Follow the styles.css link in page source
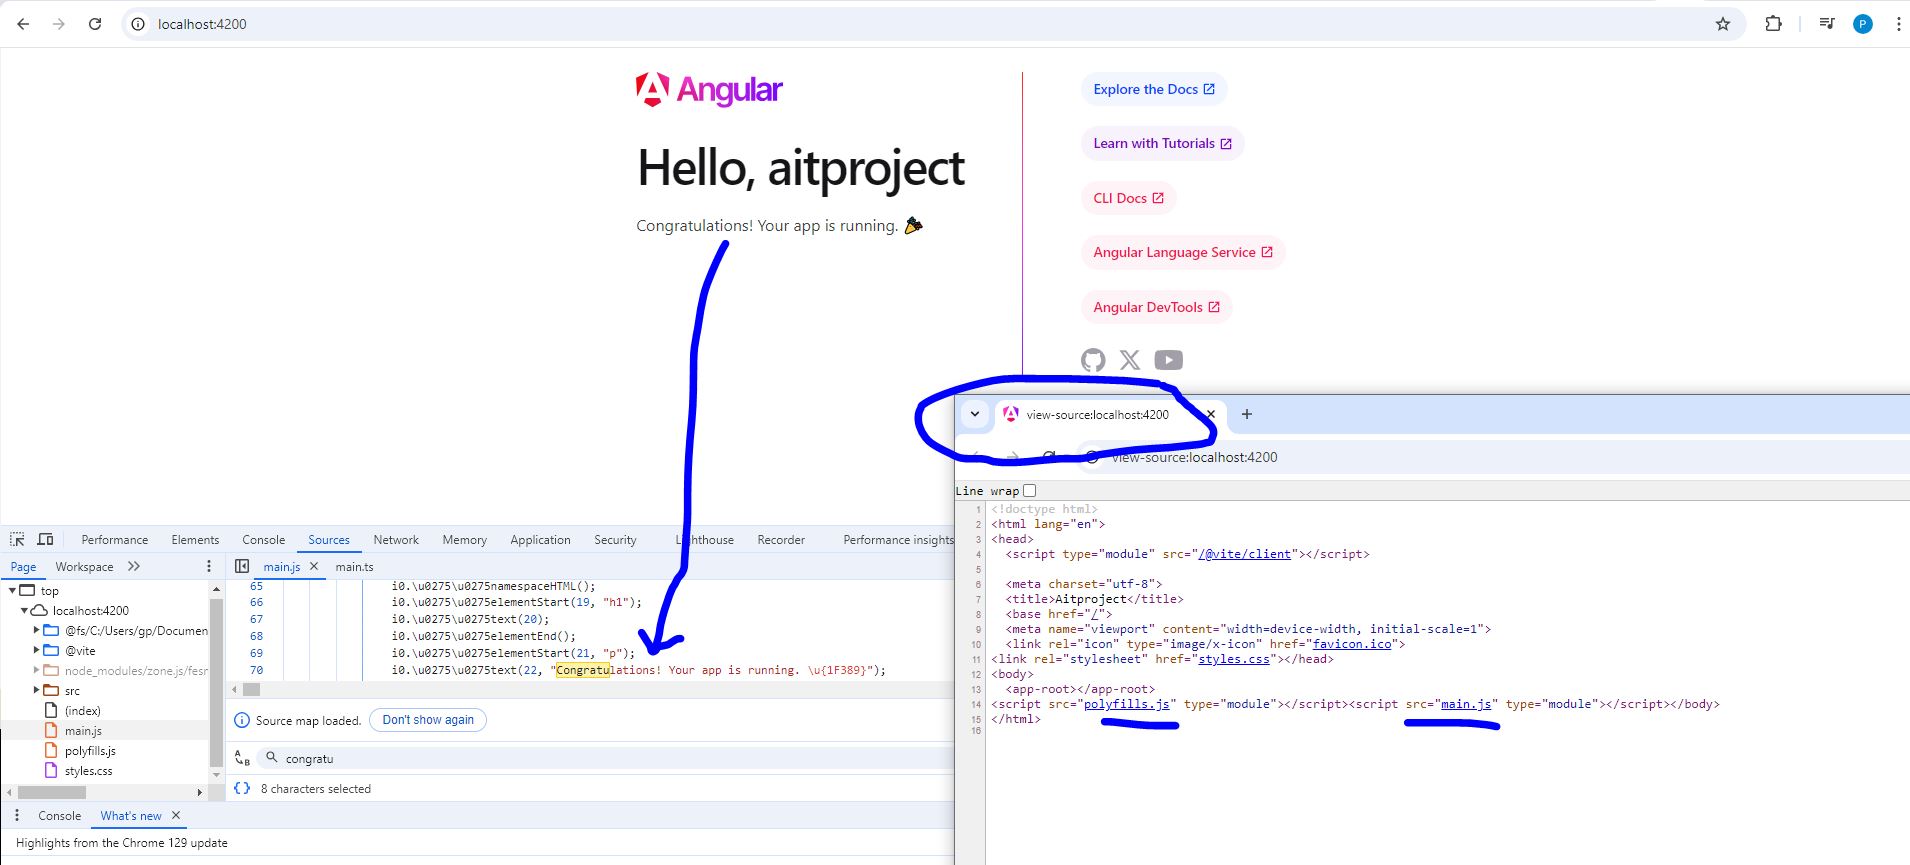 click(1234, 659)
